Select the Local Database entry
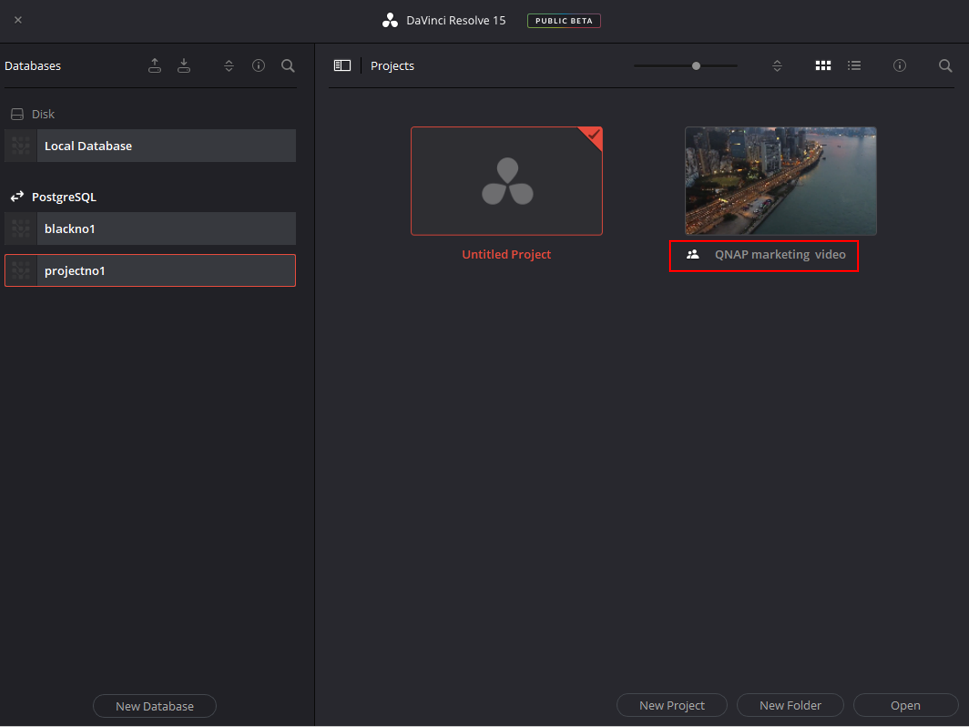969x727 pixels. [x=150, y=146]
